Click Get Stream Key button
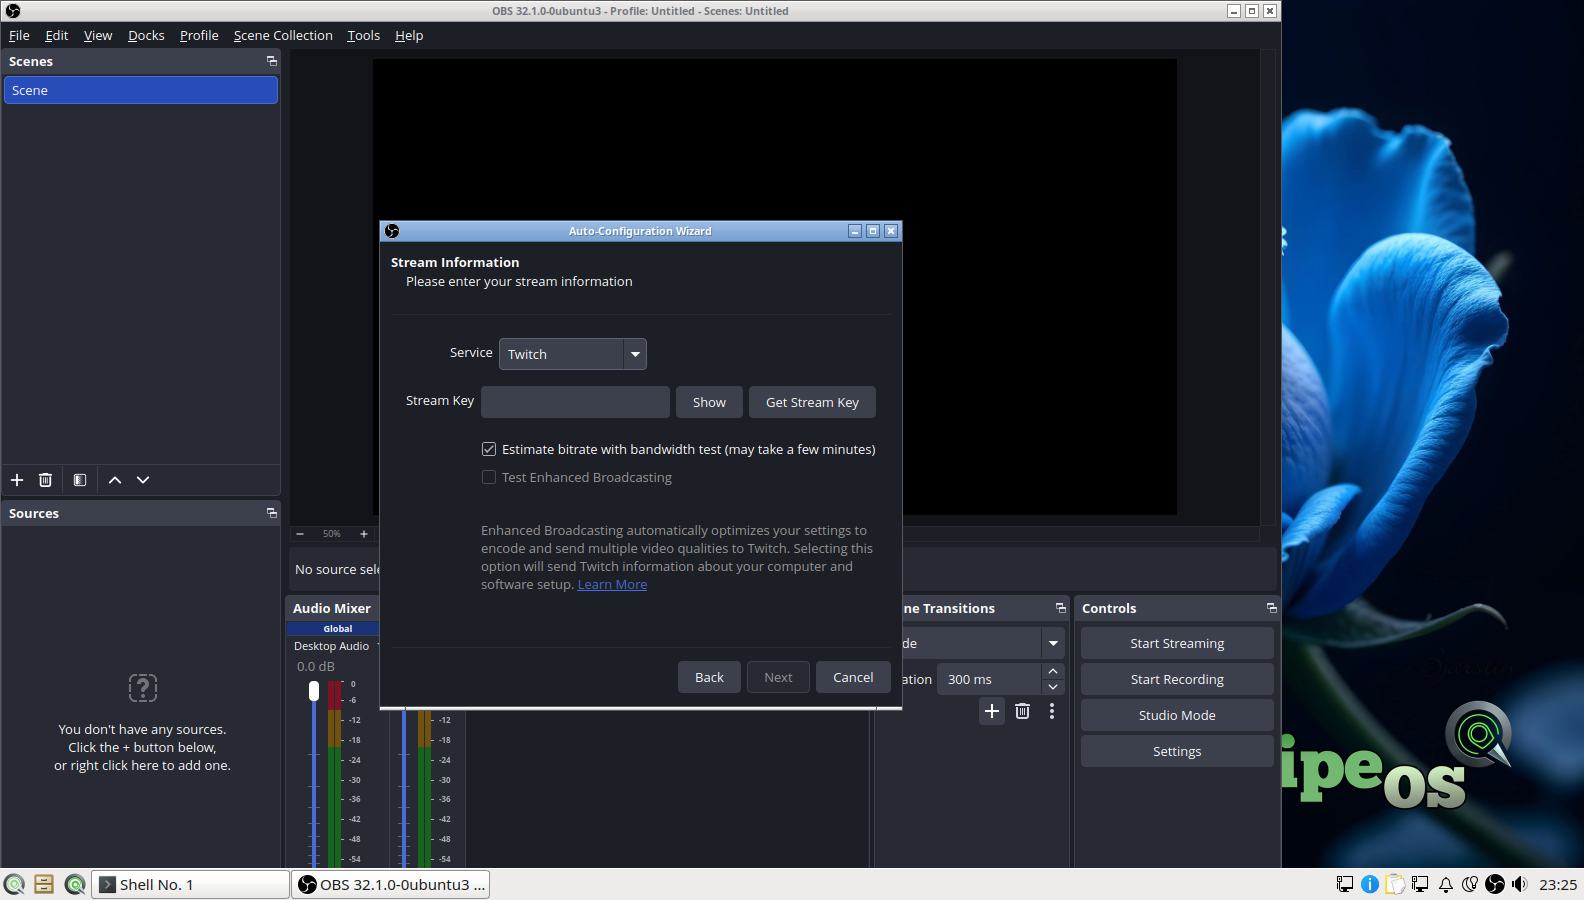The height and width of the screenshot is (900, 1584). click(812, 402)
